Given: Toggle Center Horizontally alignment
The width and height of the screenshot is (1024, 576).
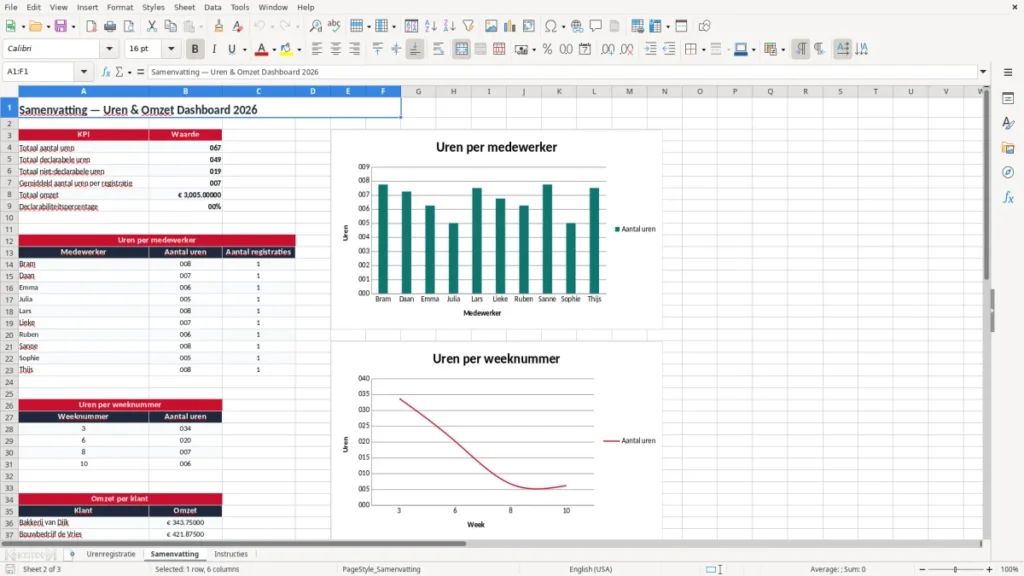Looking at the screenshot, I should pyautogui.click(x=336, y=49).
